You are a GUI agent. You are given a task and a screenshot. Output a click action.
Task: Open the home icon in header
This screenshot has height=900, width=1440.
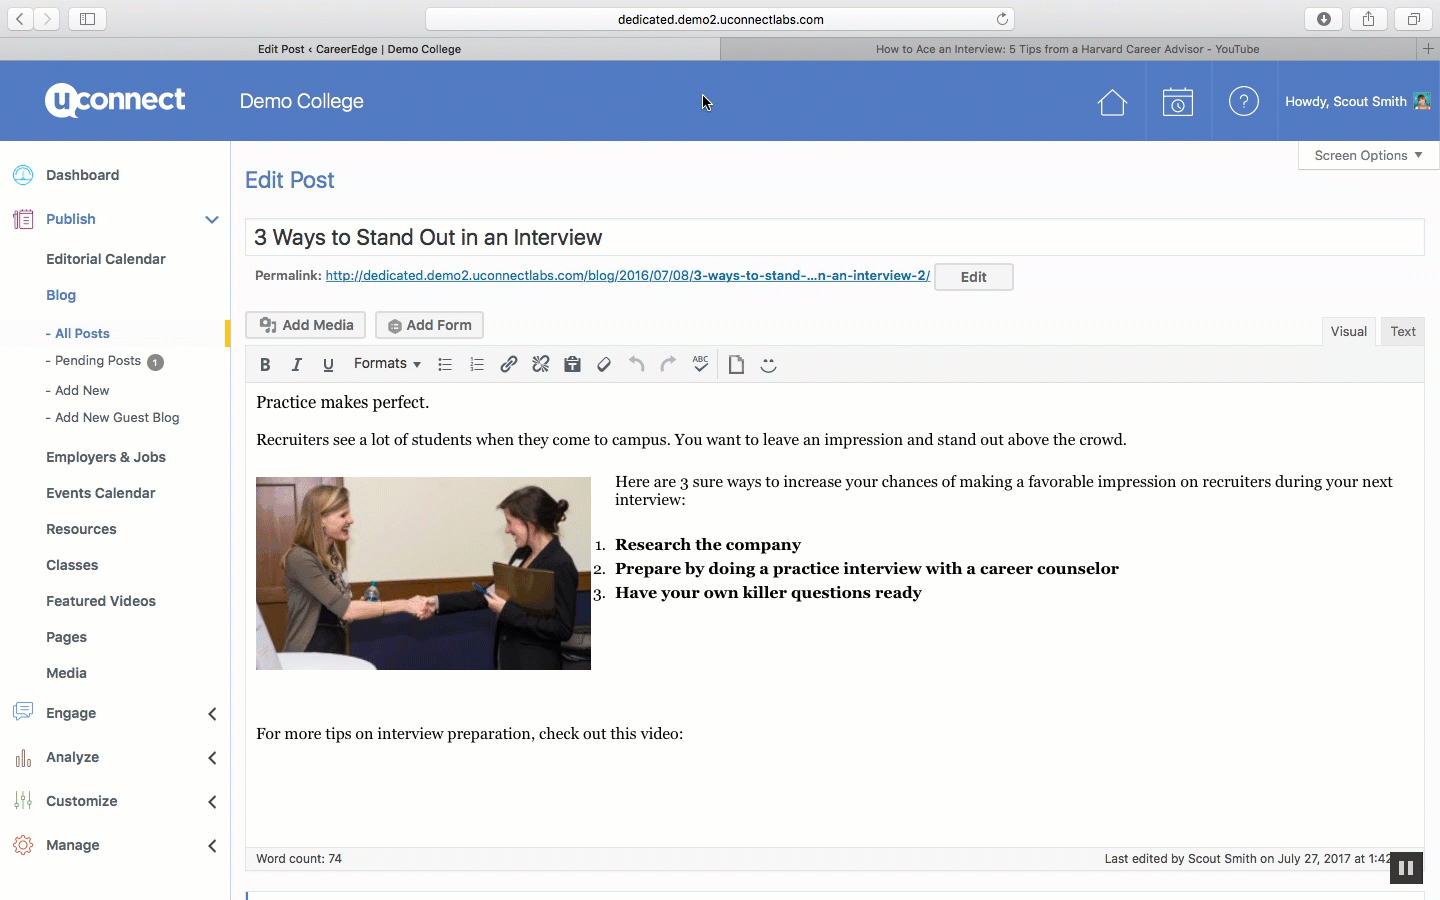(x=1112, y=102)
